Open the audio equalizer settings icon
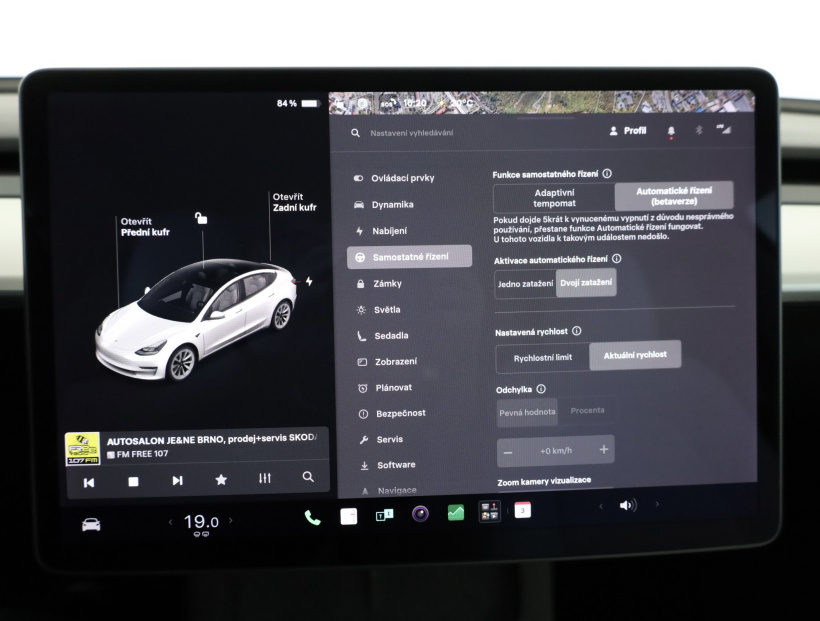 265,478
